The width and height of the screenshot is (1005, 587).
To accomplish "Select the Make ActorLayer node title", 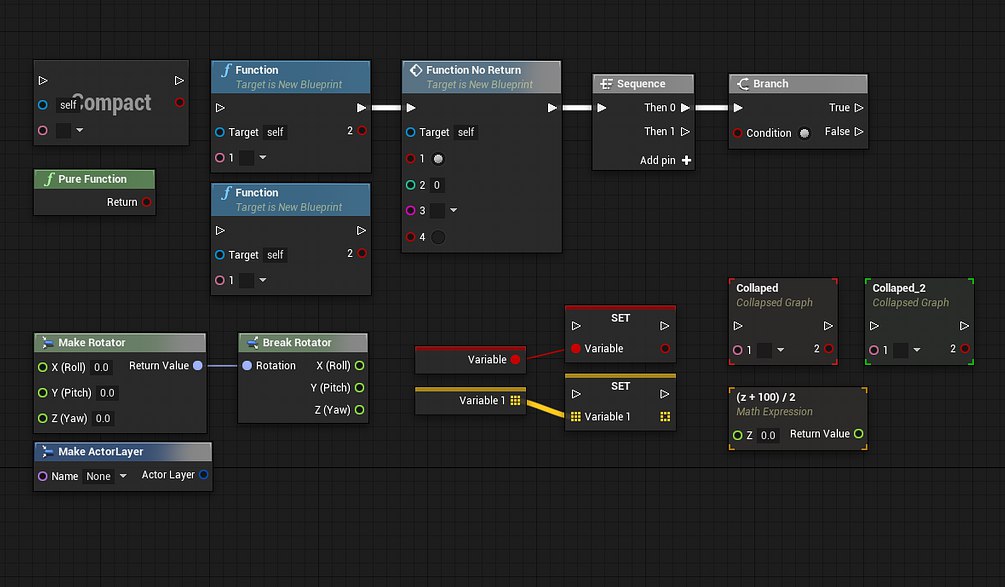I will pyautogui.click(x=101, y=452).
